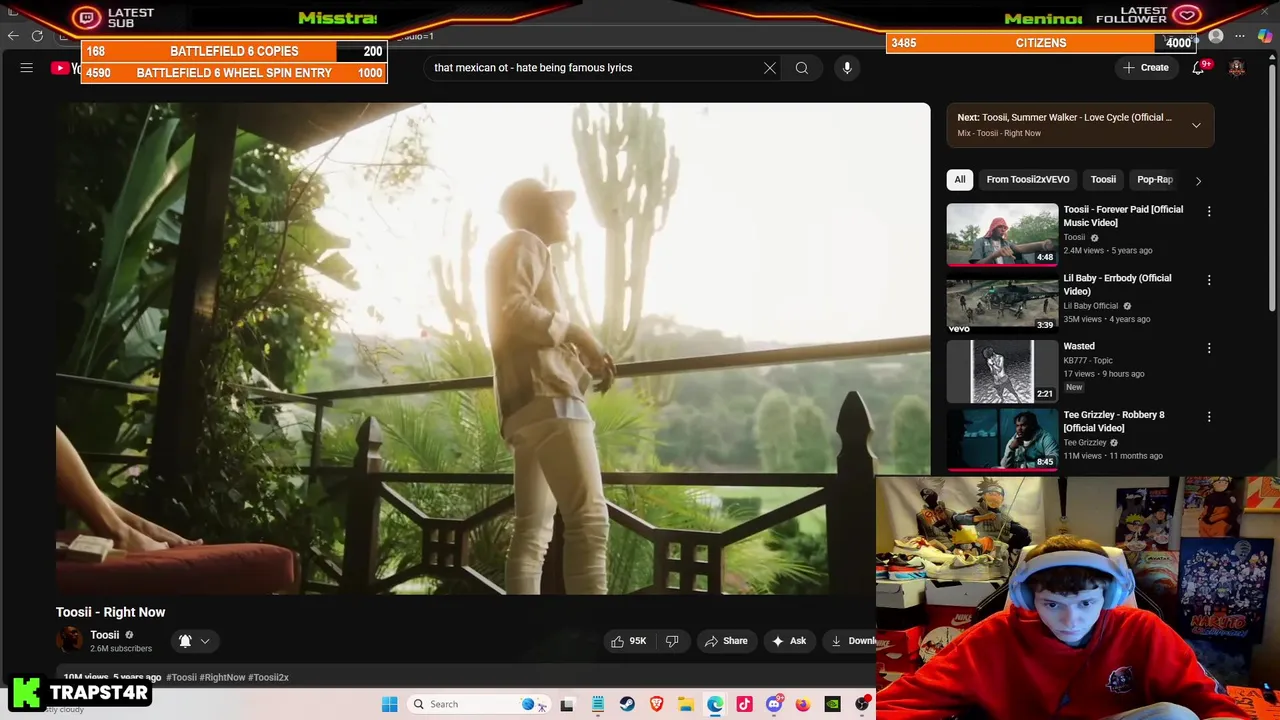Switch to Microsoft Edge on the taskbar

point(715,704)
